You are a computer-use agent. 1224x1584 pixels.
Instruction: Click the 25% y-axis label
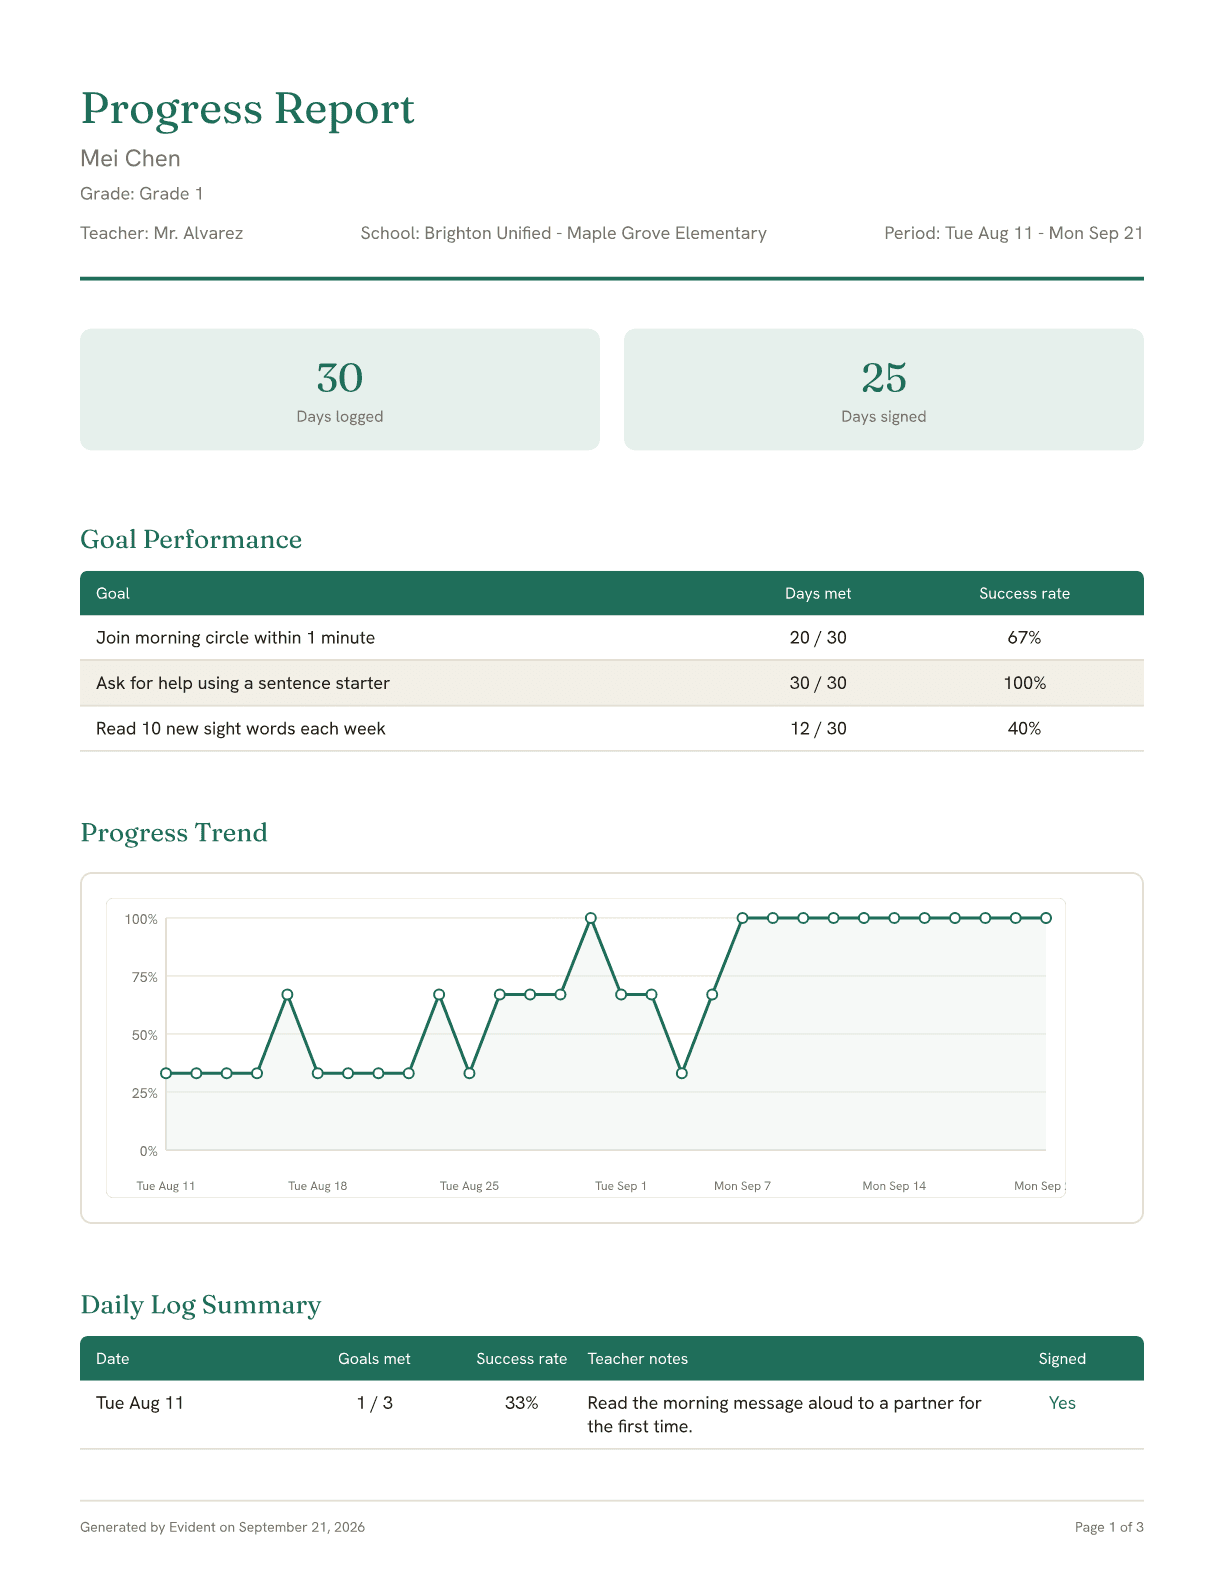[145, 1093]
